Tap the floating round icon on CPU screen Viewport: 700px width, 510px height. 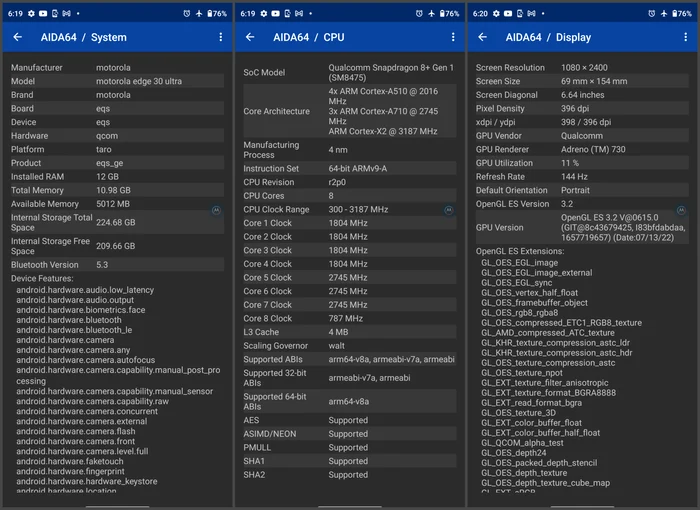click(x=449, y=210)
